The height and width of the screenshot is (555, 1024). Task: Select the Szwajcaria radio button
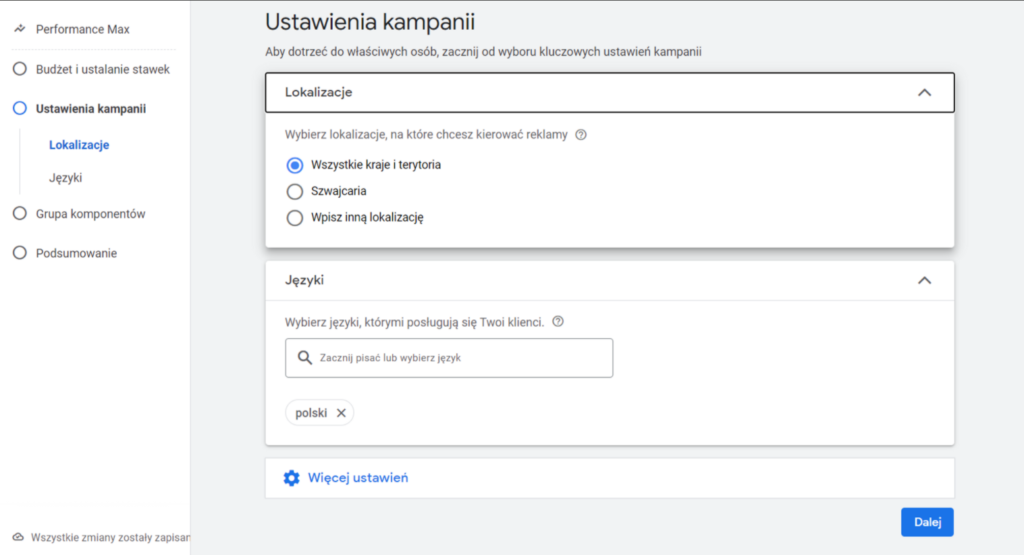pyautogui.click(x=295, y=191)
